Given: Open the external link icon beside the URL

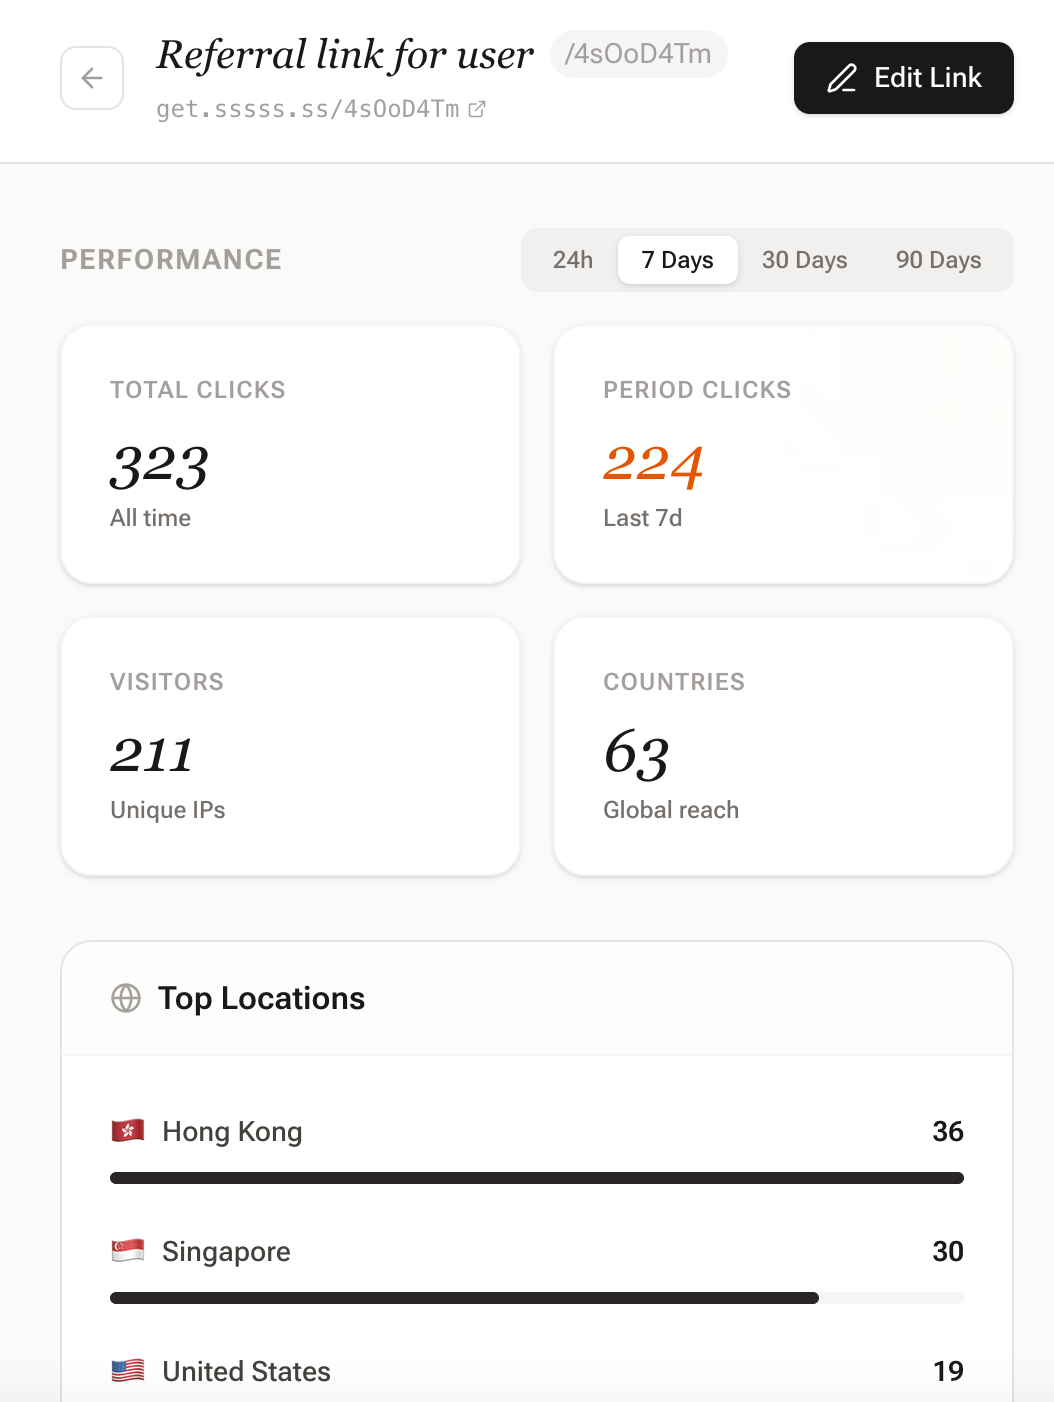Looking at the screenshot, I should (x=477, y=109).
